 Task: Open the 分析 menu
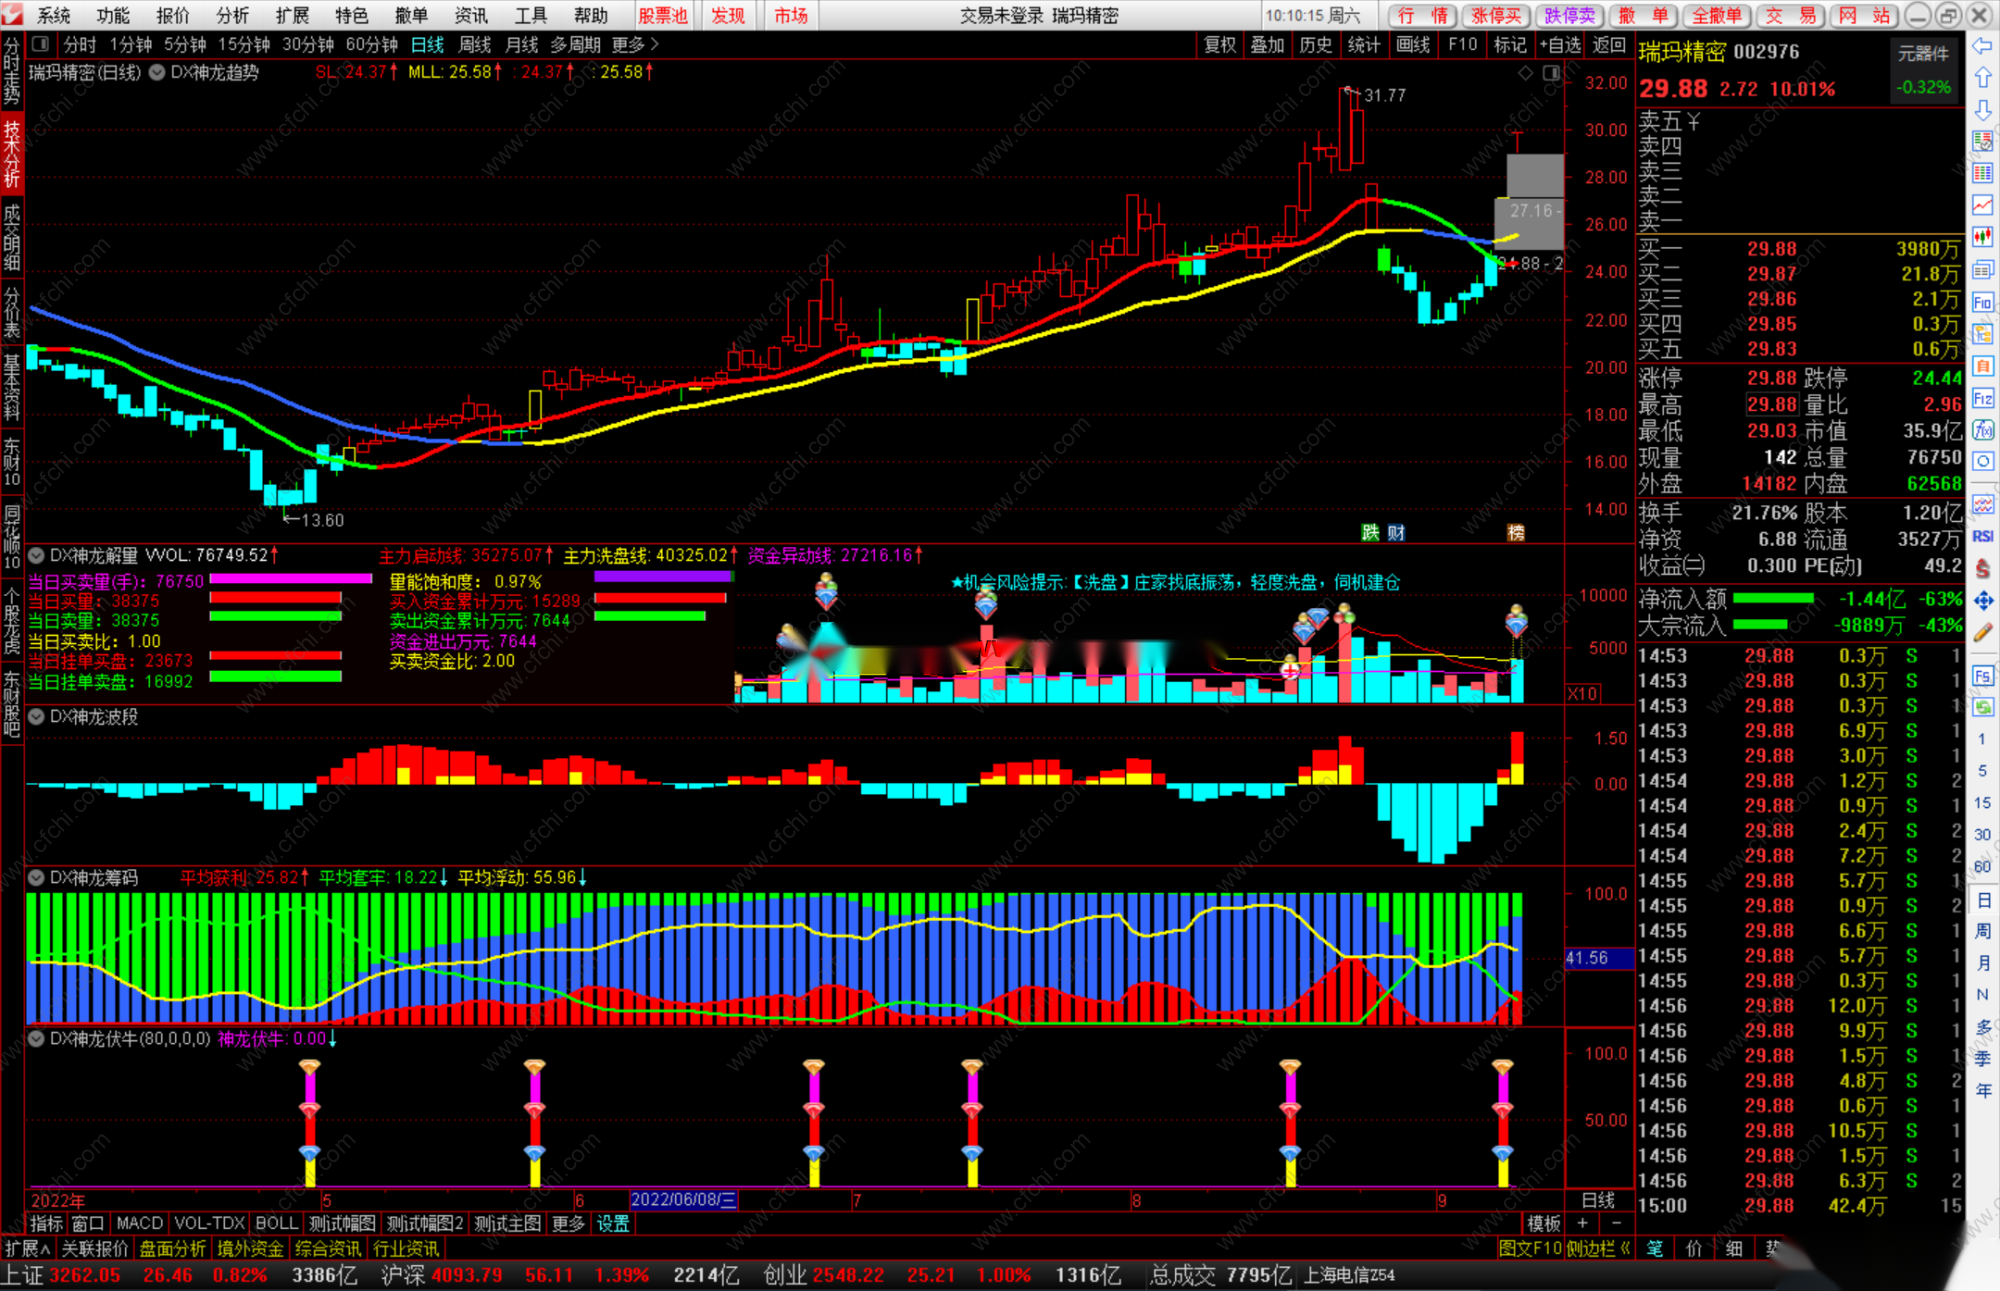pos(232,15)
